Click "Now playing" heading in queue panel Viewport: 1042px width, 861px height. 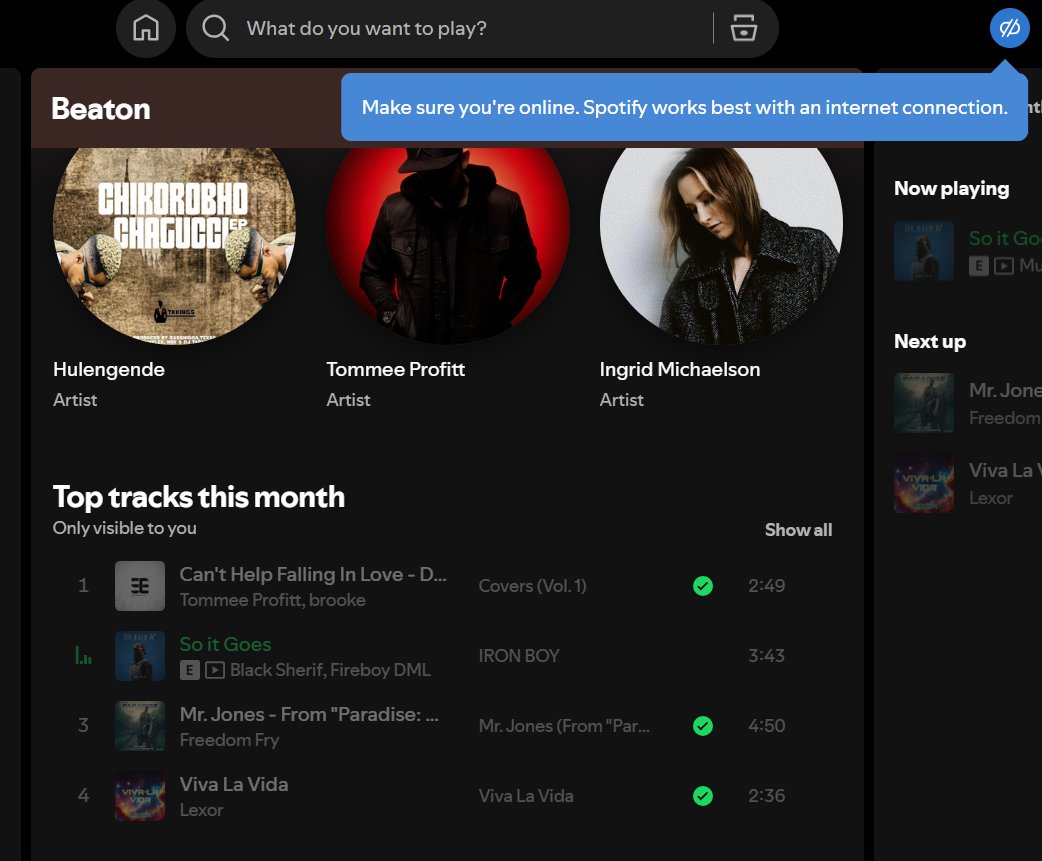tap(952, 189)
